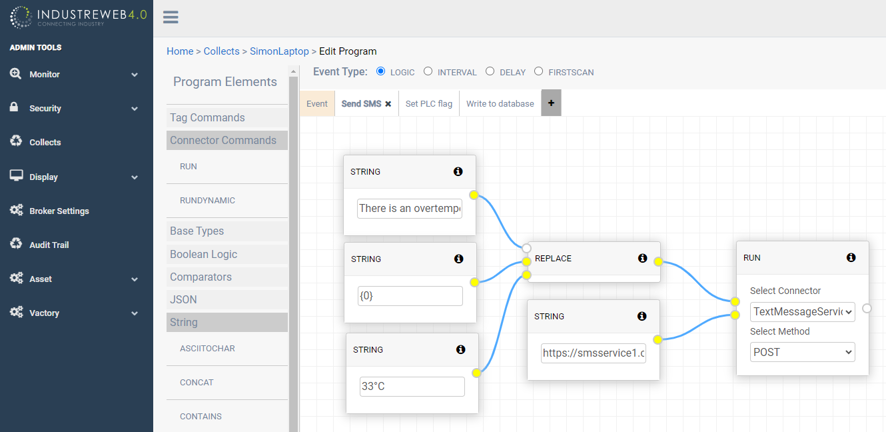
Task: Click the 'There is an overtempe' text field
Action: [410, 208]
